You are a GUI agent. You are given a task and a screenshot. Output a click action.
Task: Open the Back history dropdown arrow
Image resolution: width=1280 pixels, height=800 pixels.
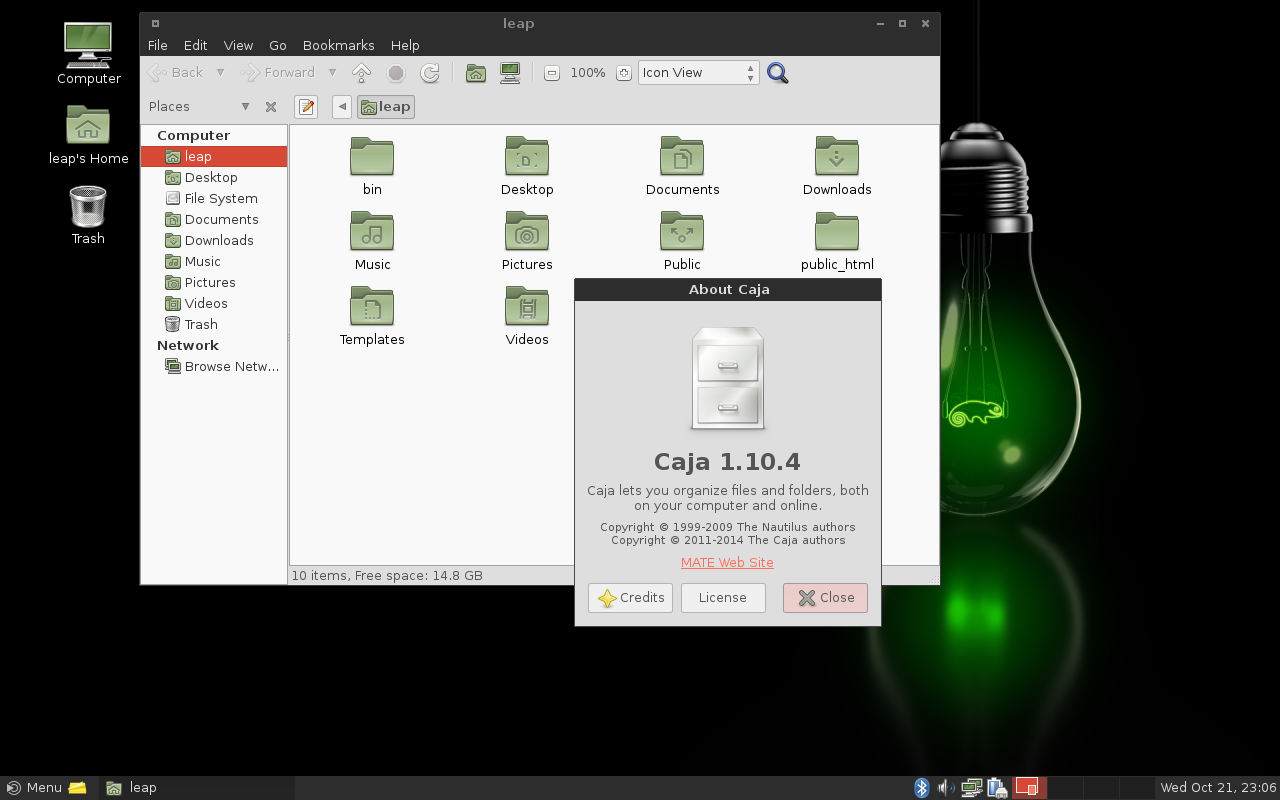[x=220, y=73]
